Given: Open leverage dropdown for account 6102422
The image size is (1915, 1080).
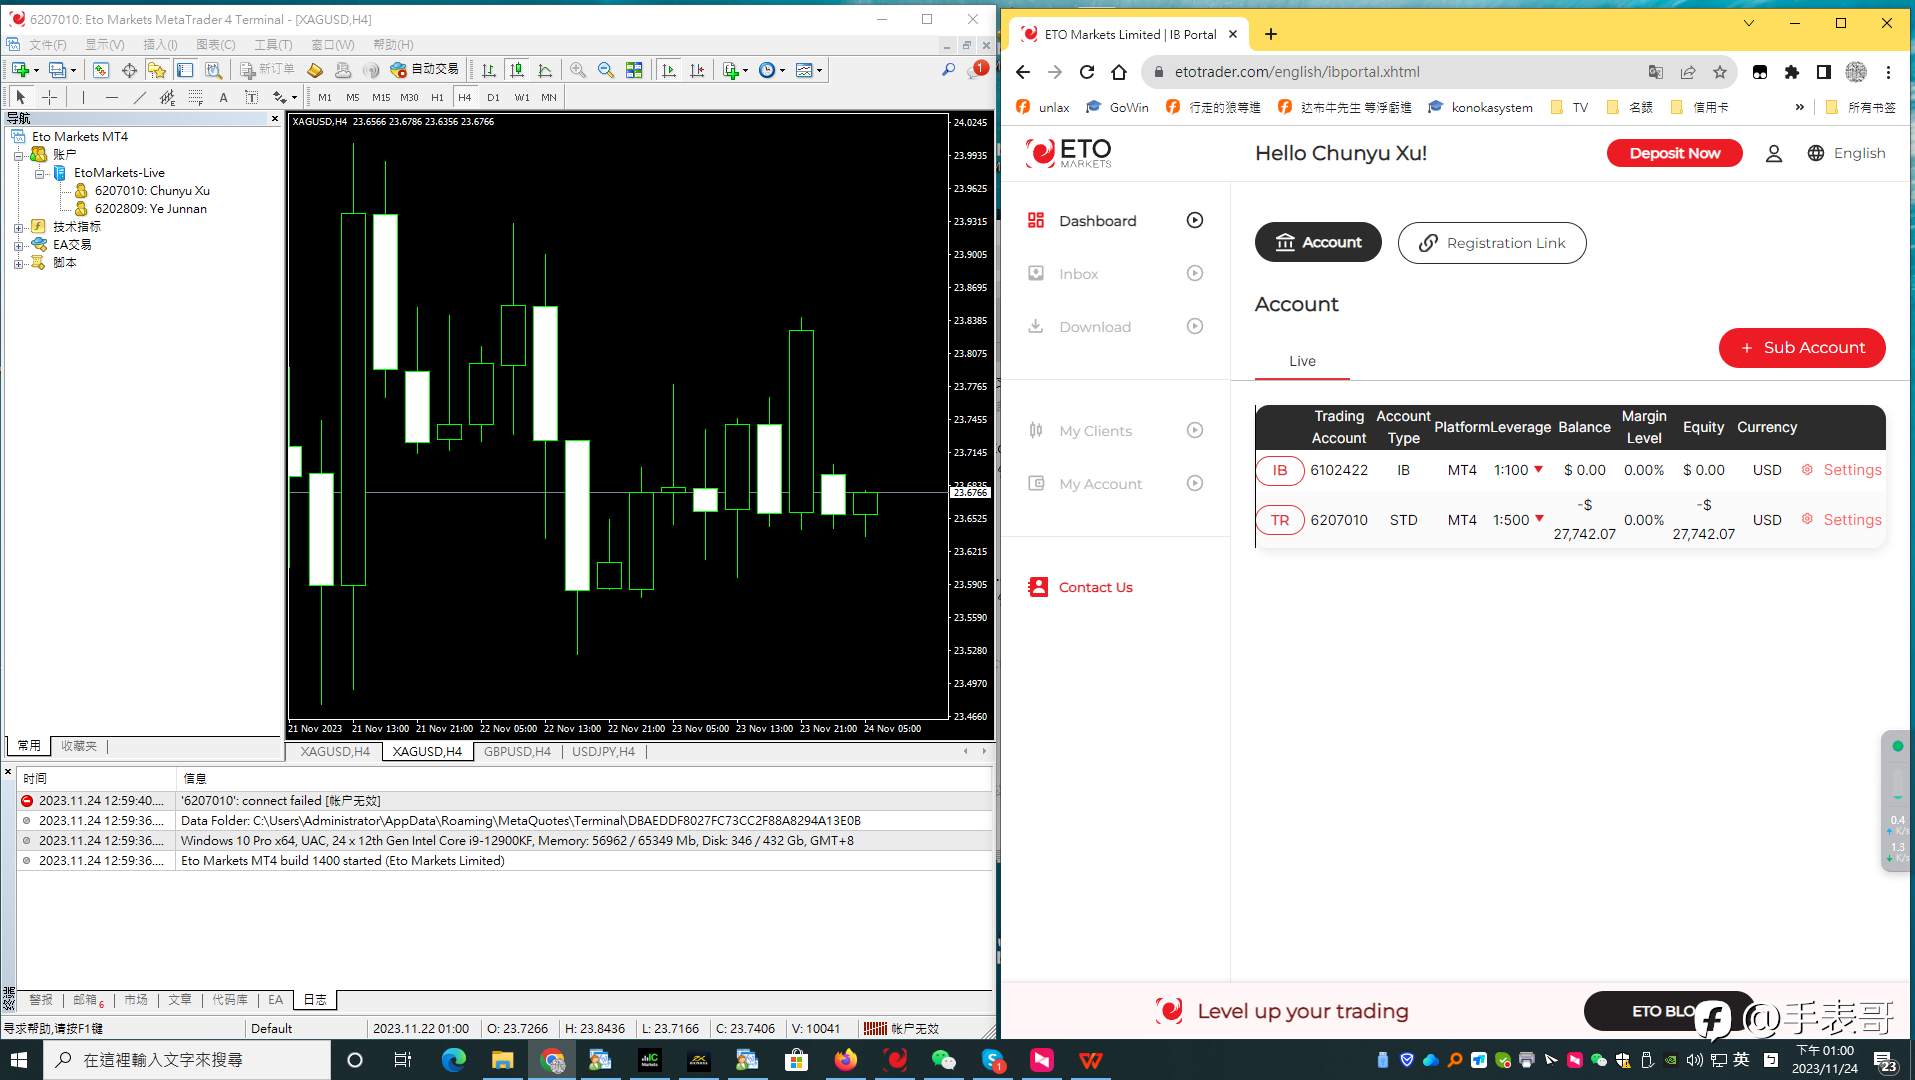Looking at the screenshot, I should click(1538, 469).
